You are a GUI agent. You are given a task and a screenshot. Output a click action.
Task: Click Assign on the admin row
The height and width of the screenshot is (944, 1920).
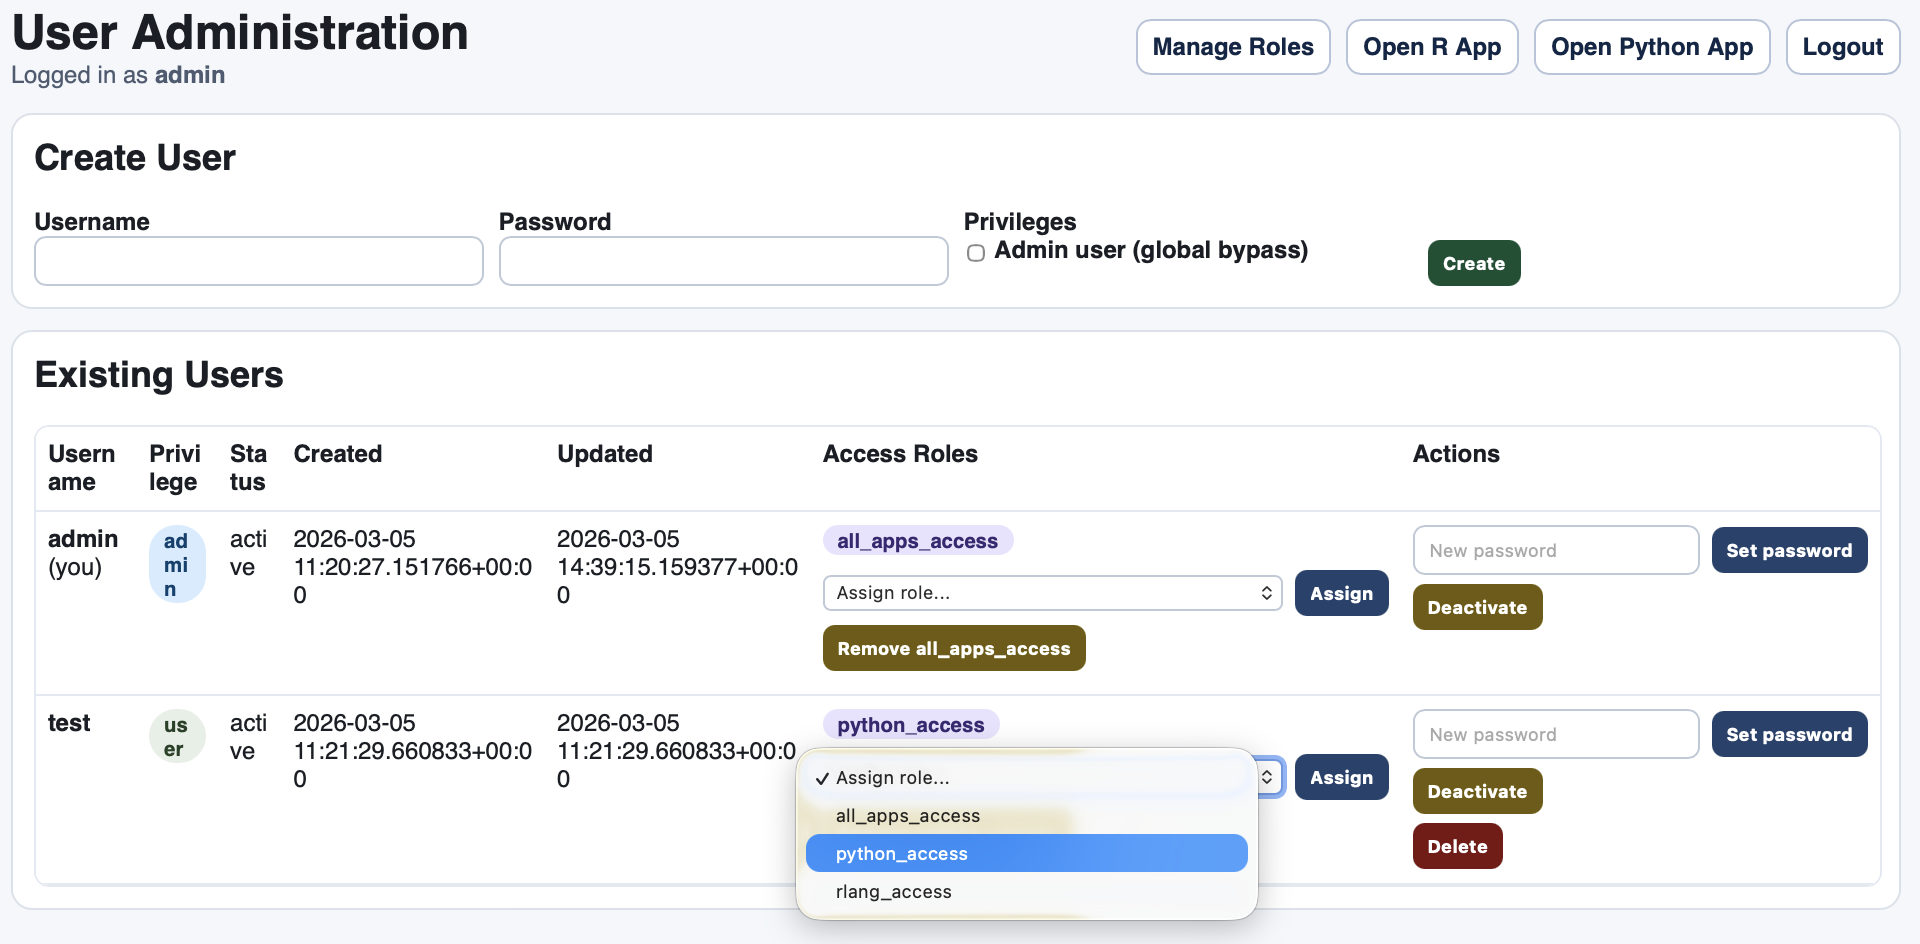pos(1341,592)
